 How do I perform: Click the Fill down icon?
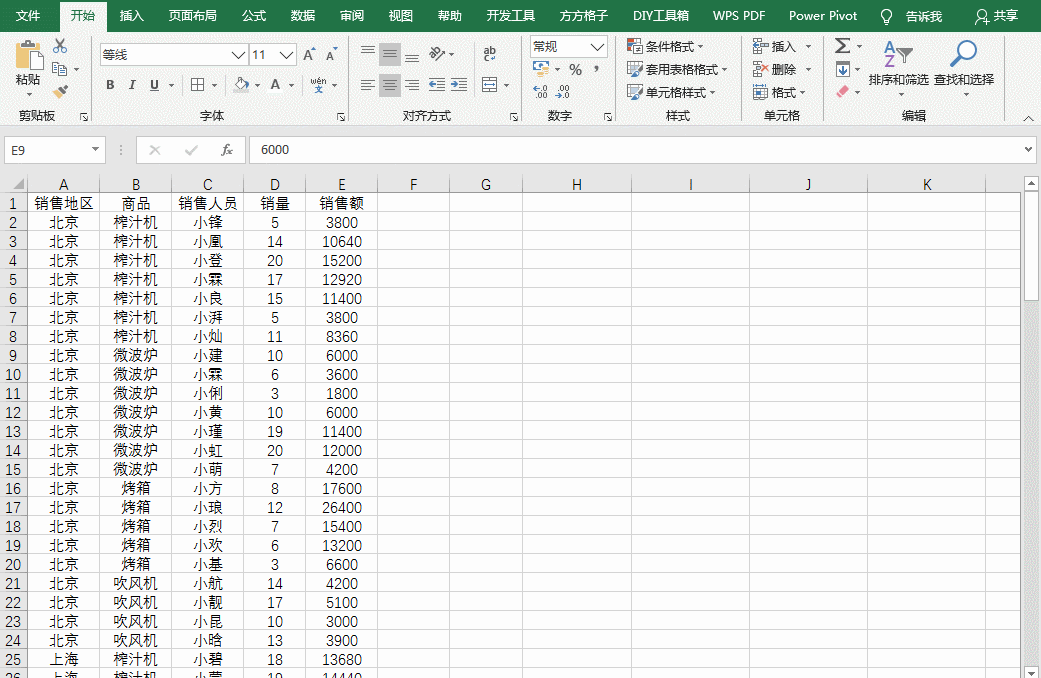tap(842, 69)
